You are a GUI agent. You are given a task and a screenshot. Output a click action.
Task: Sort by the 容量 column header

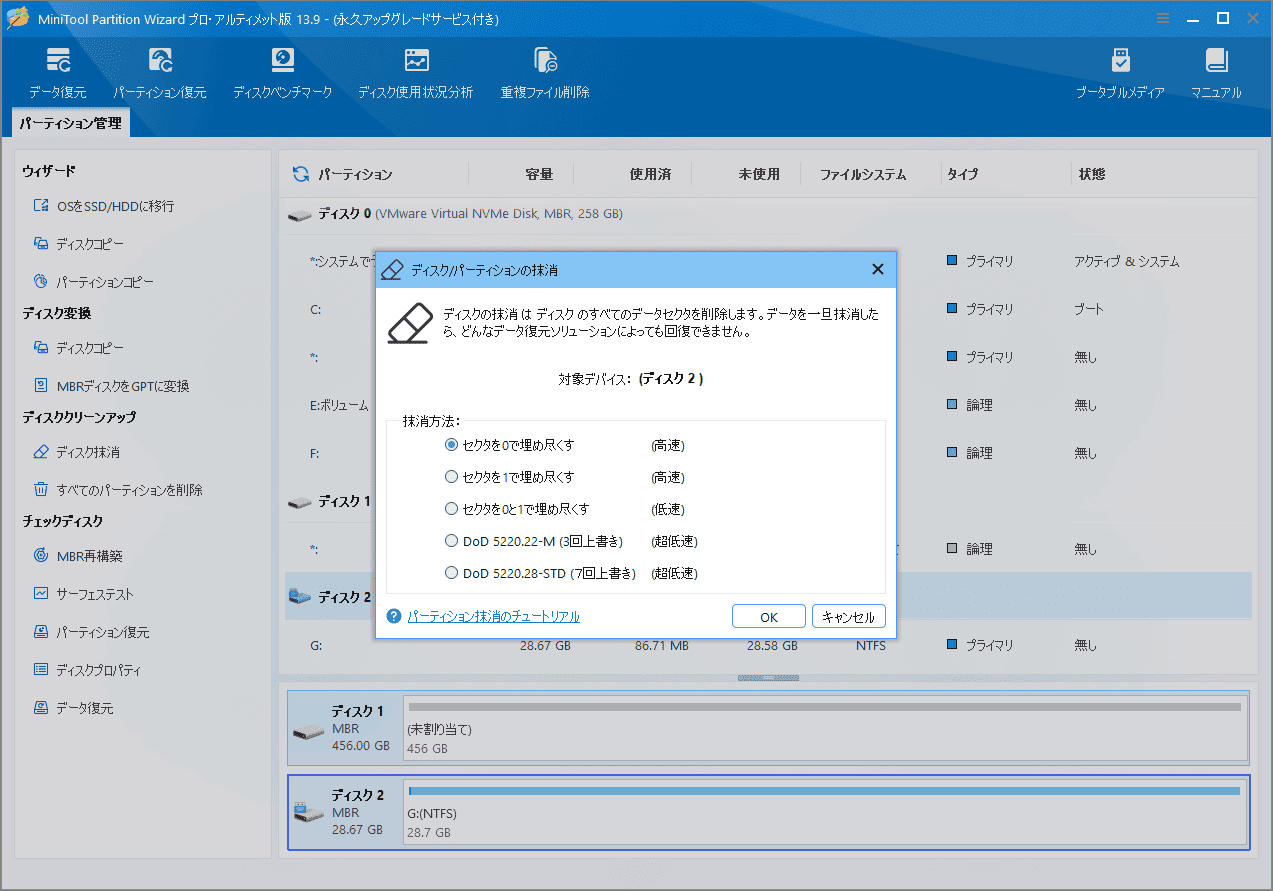[539, 174]
